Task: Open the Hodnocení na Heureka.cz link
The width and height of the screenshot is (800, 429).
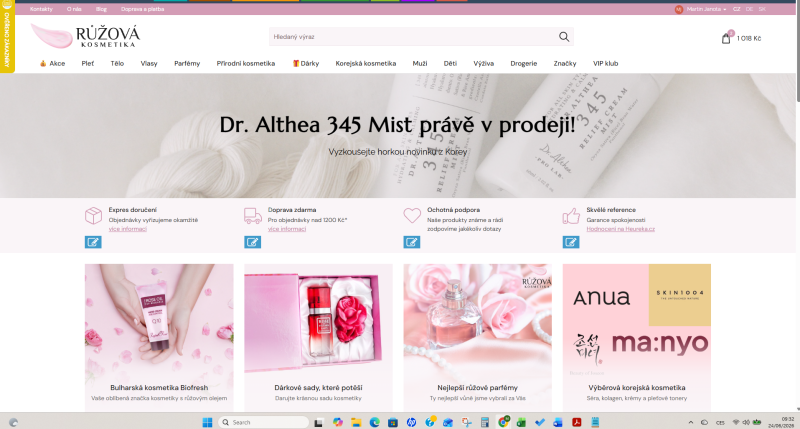Action: tap(620, 229)
